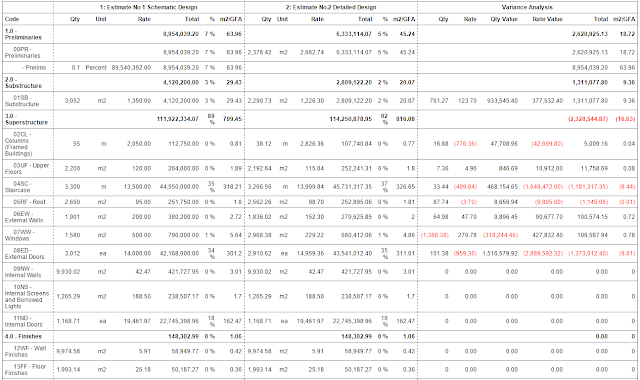Select the Columns total '107,740.84'
Image resolution: width=640 pixels, height=380 pixels.
pos(357,144)
